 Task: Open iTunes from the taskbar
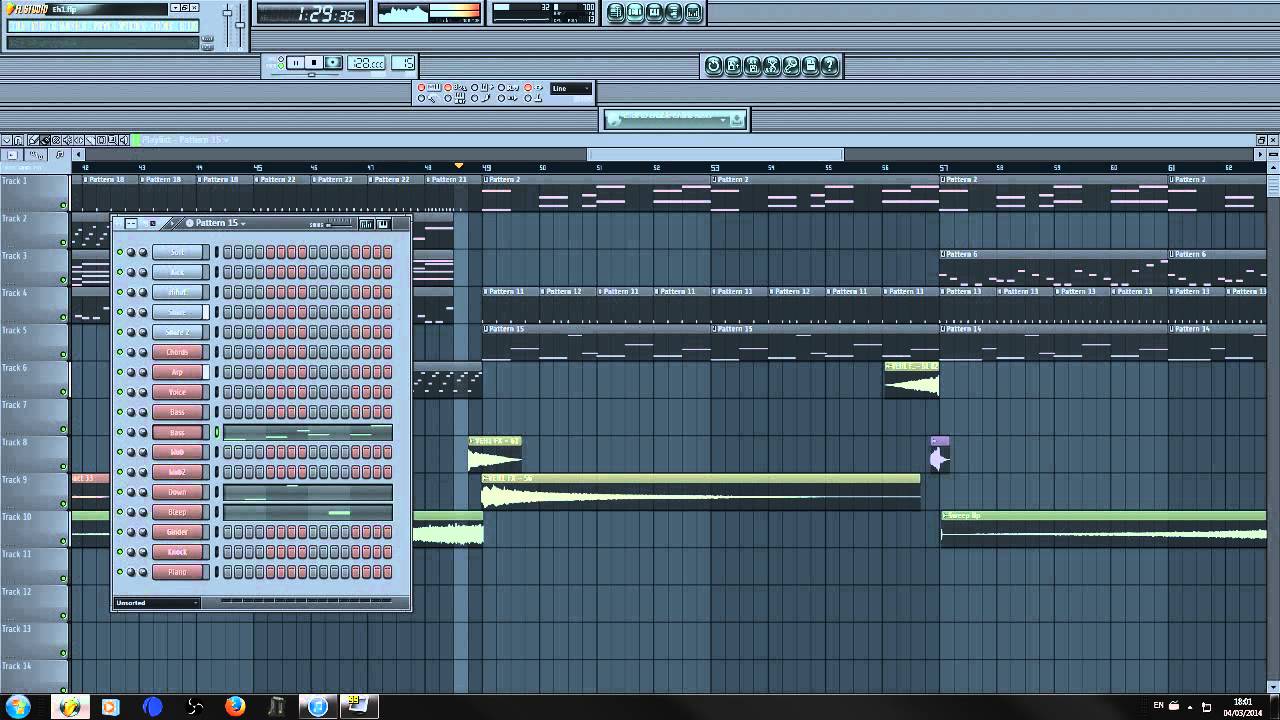click(x=317, y=707)
